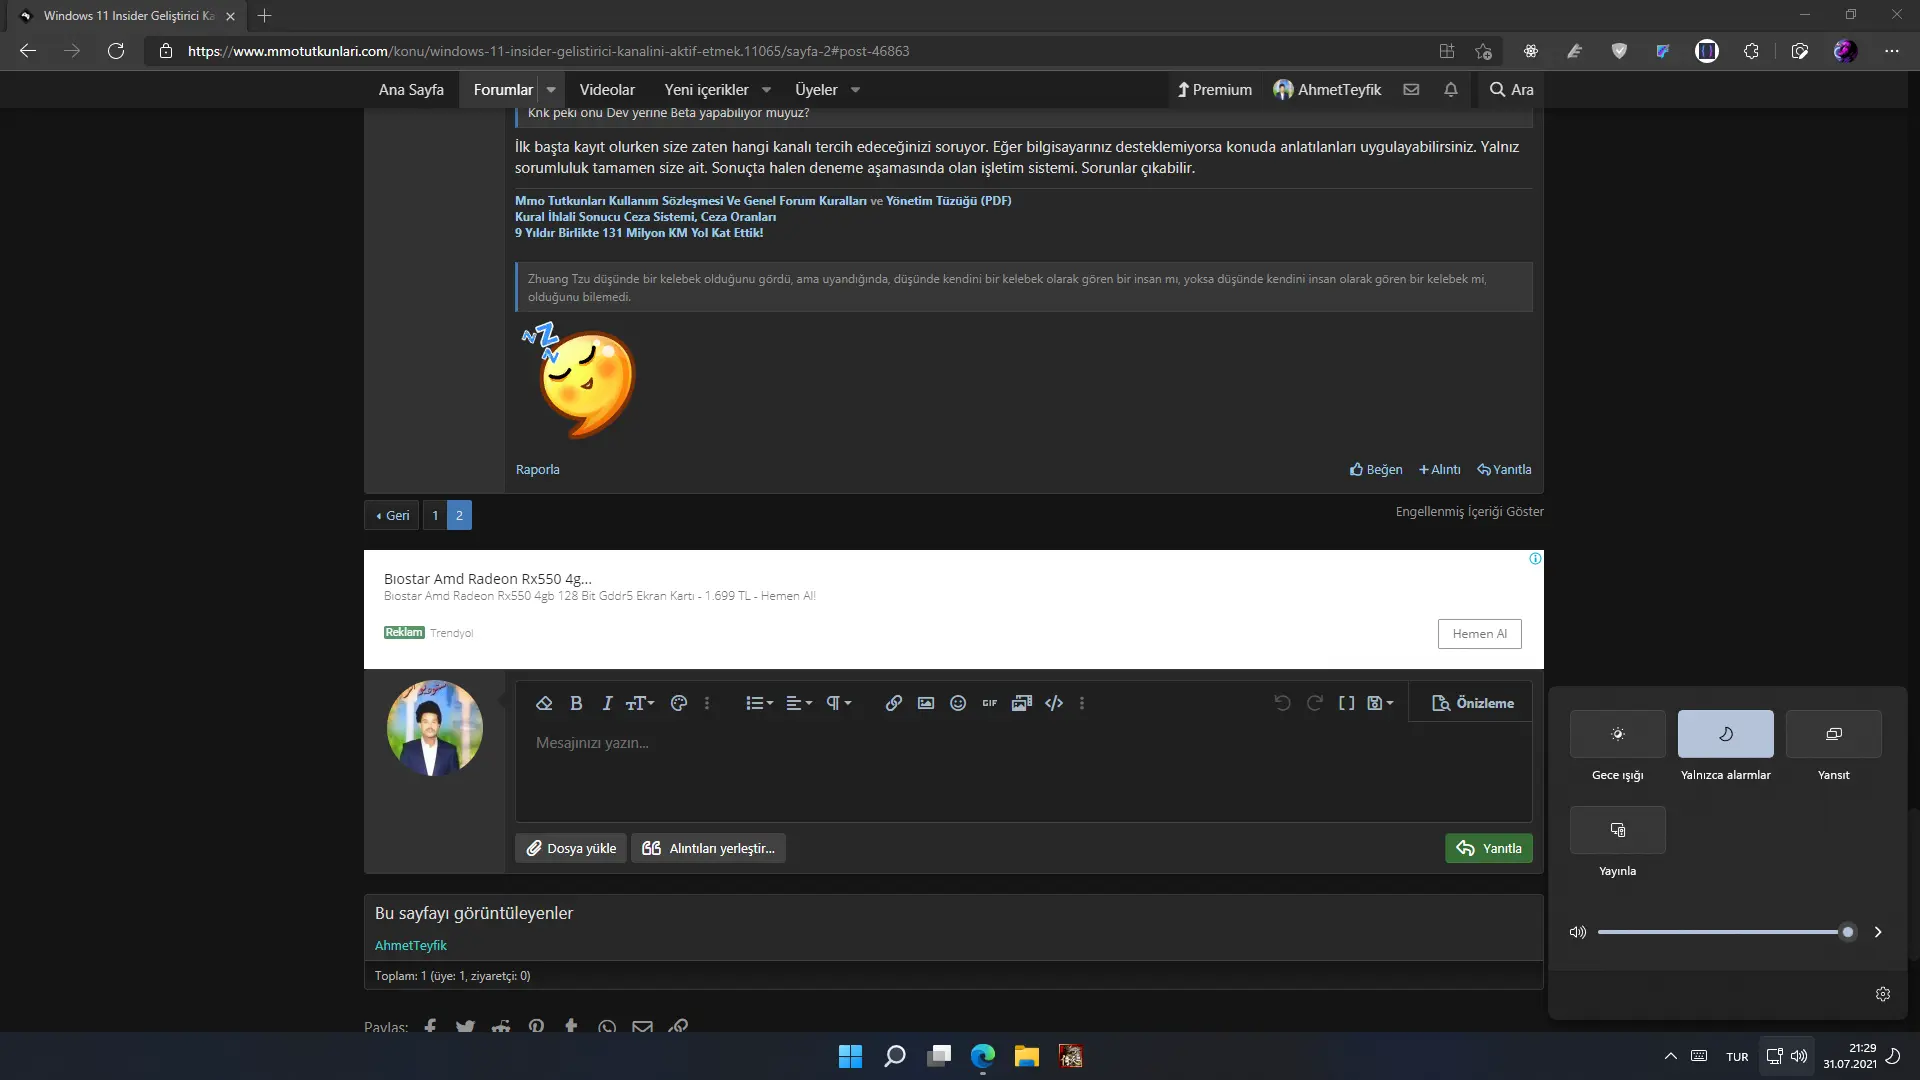Click the Bold formatting icon
The width and height of the screenshot is (1920, 1080).
pos(576,703)
